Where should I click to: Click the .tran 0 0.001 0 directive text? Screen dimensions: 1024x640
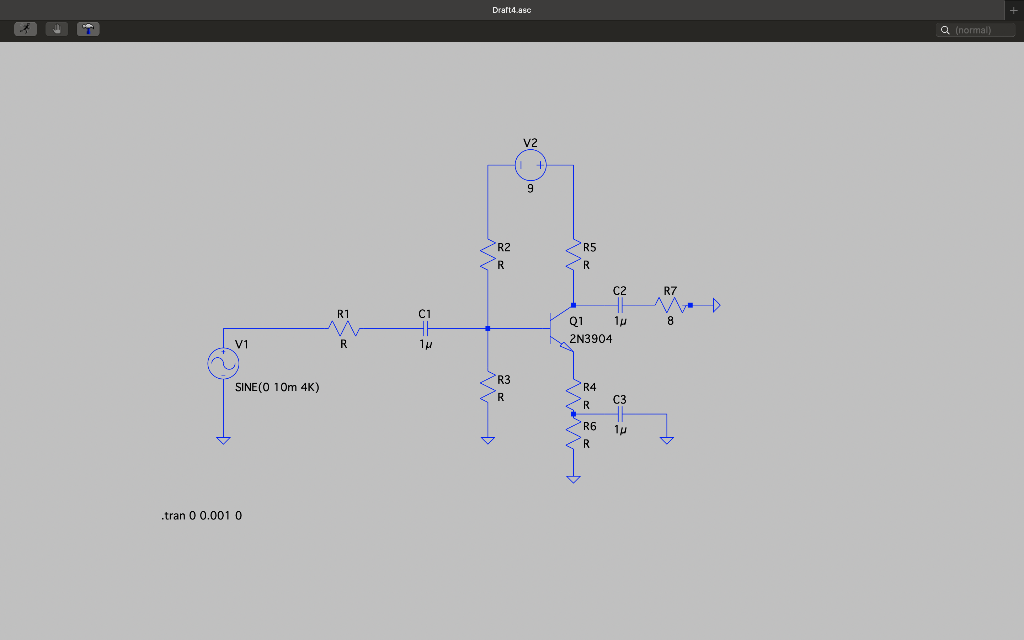(199, 515)
